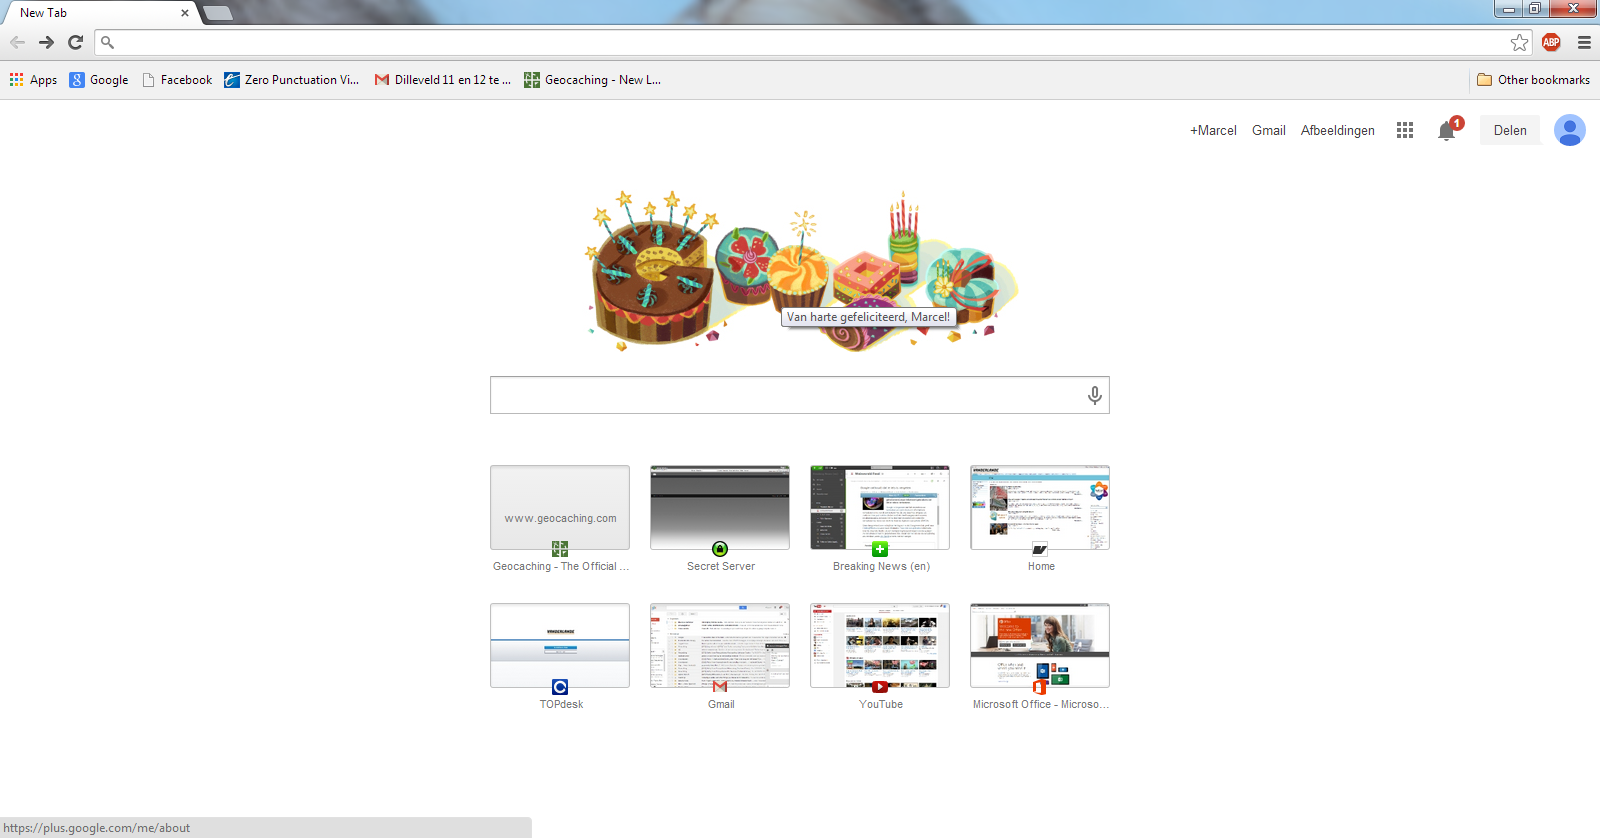Click the Google search input box
This screenshot has width=1600, height=838.
[785, 395]
